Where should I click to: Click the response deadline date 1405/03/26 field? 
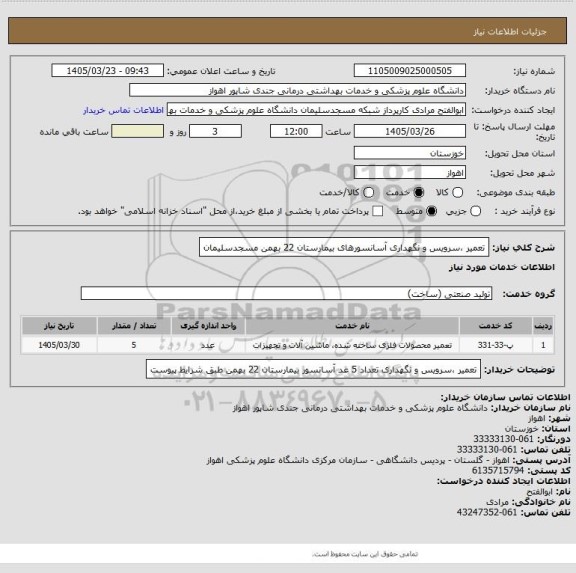pos(410,131)
